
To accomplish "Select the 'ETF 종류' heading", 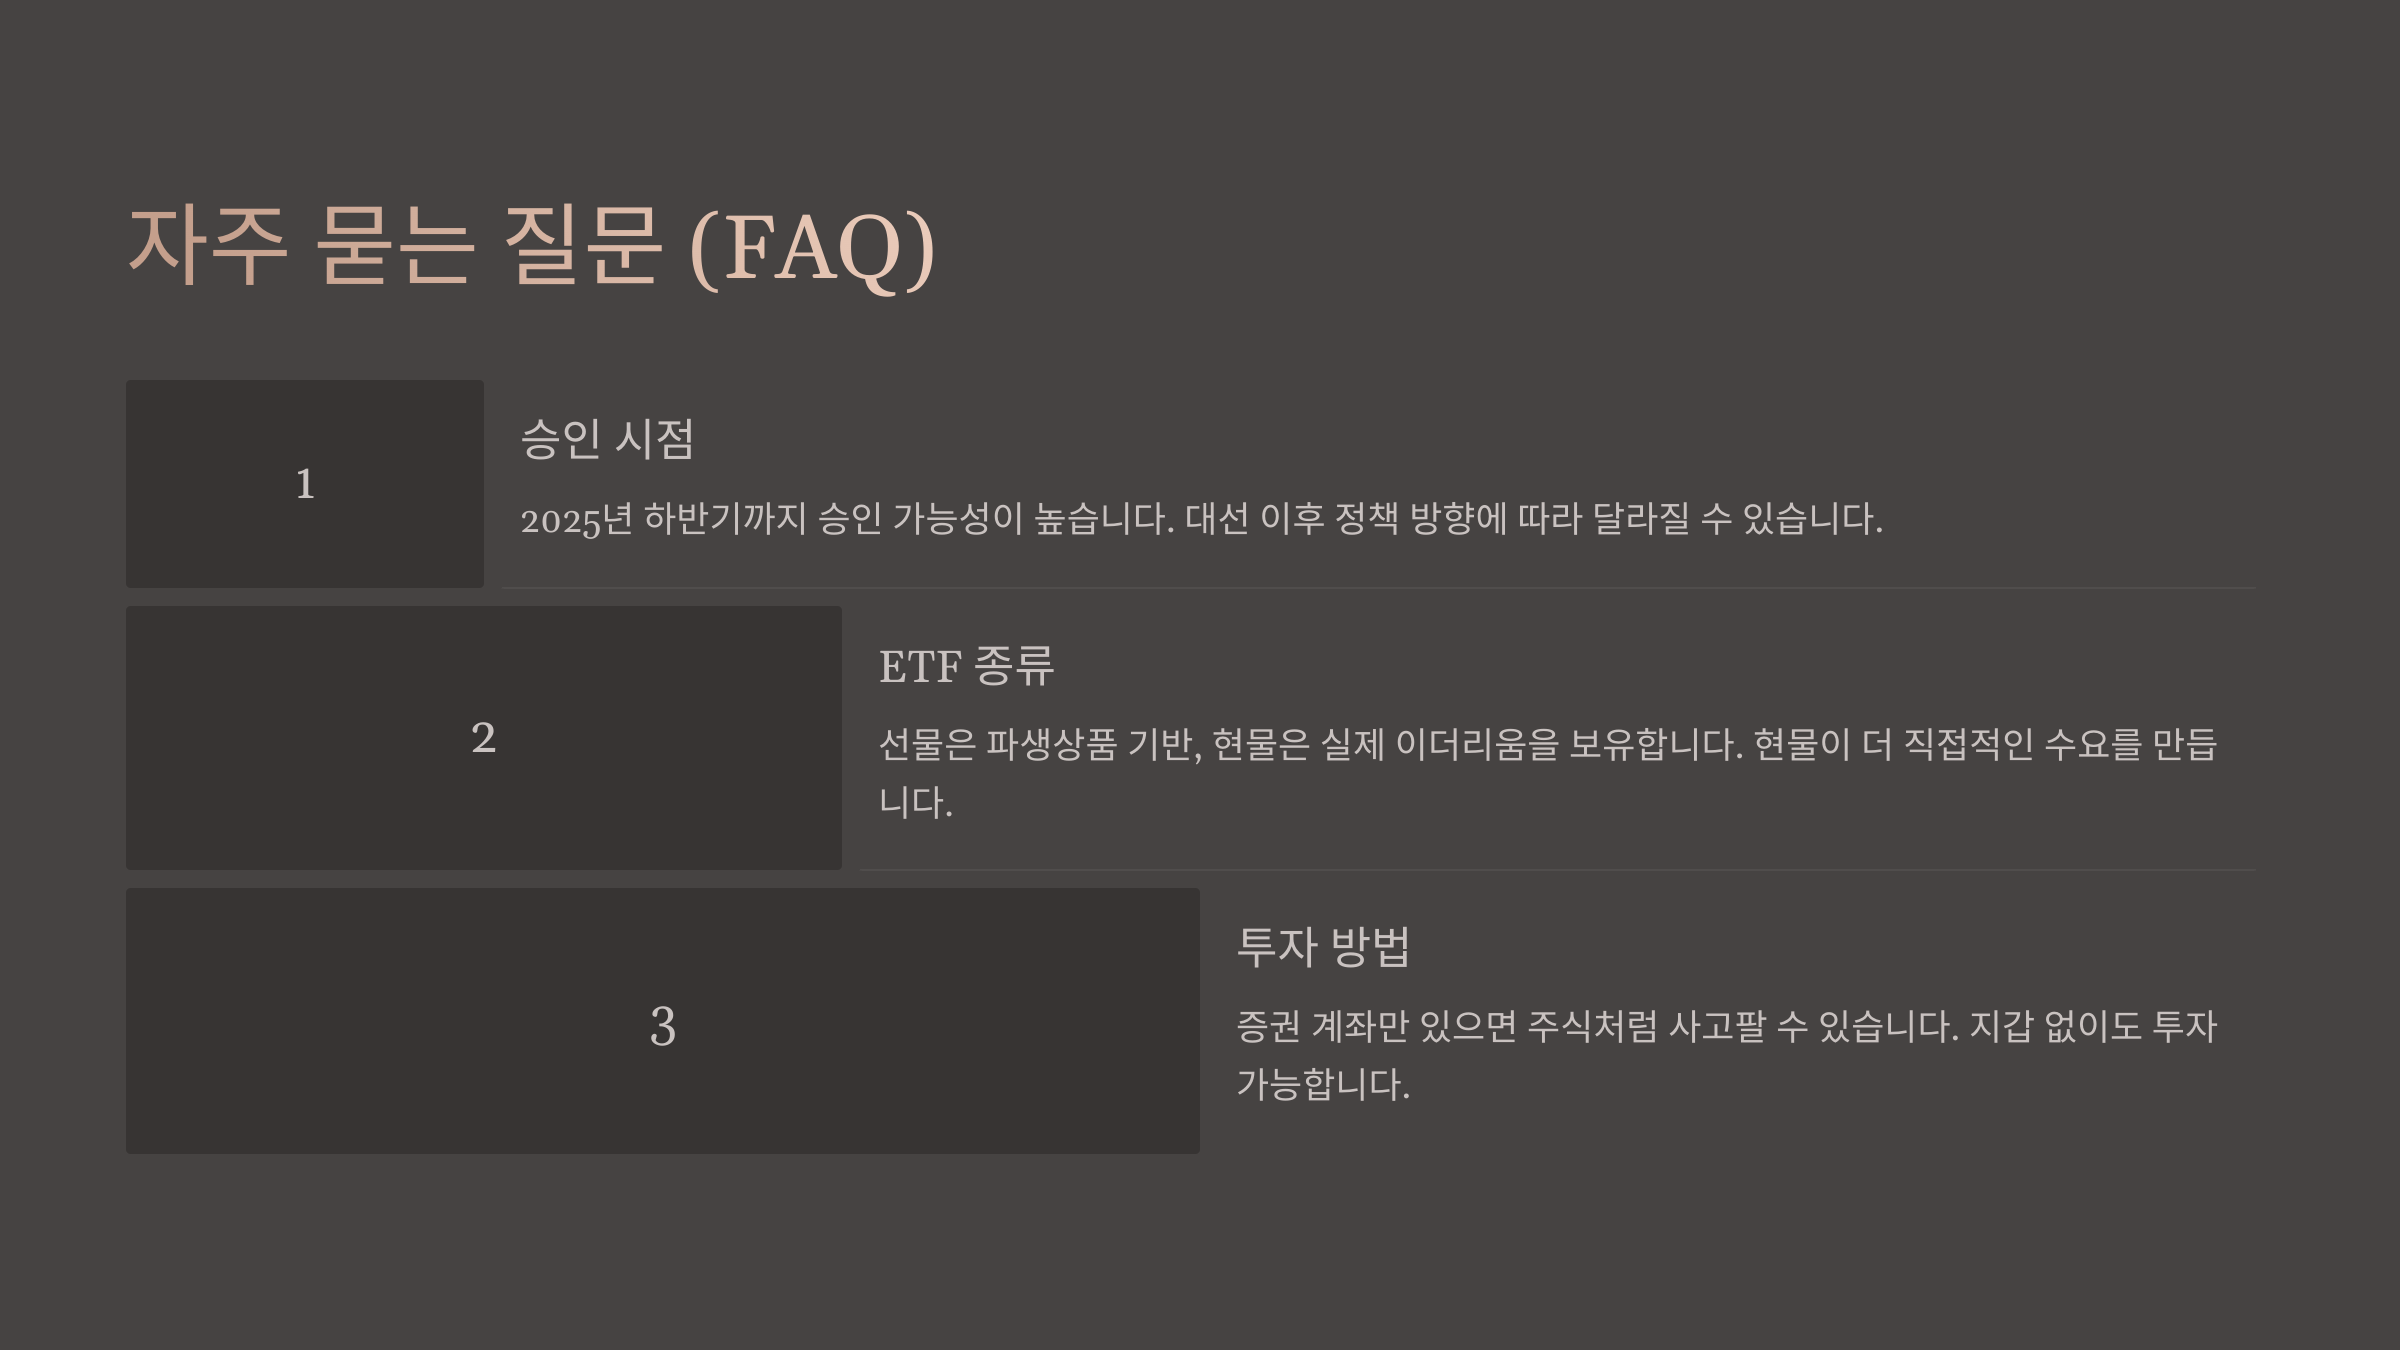I will [966, 666].
